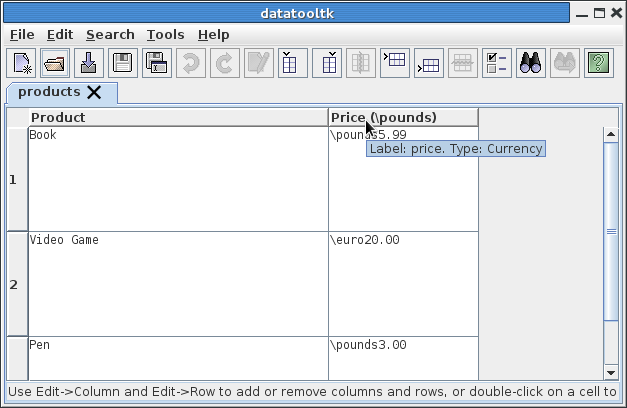Open the Search menu
The height and width of the screenshot is (408, 627).
pos(110,34)
